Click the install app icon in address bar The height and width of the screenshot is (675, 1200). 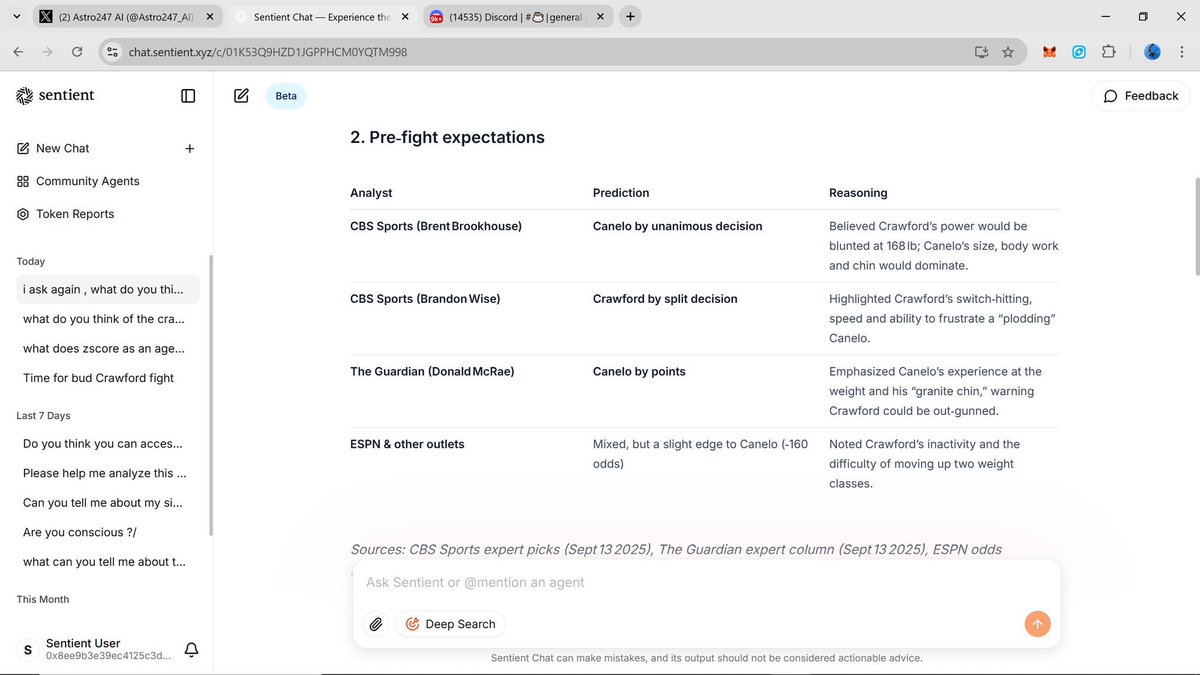[981, 52]
